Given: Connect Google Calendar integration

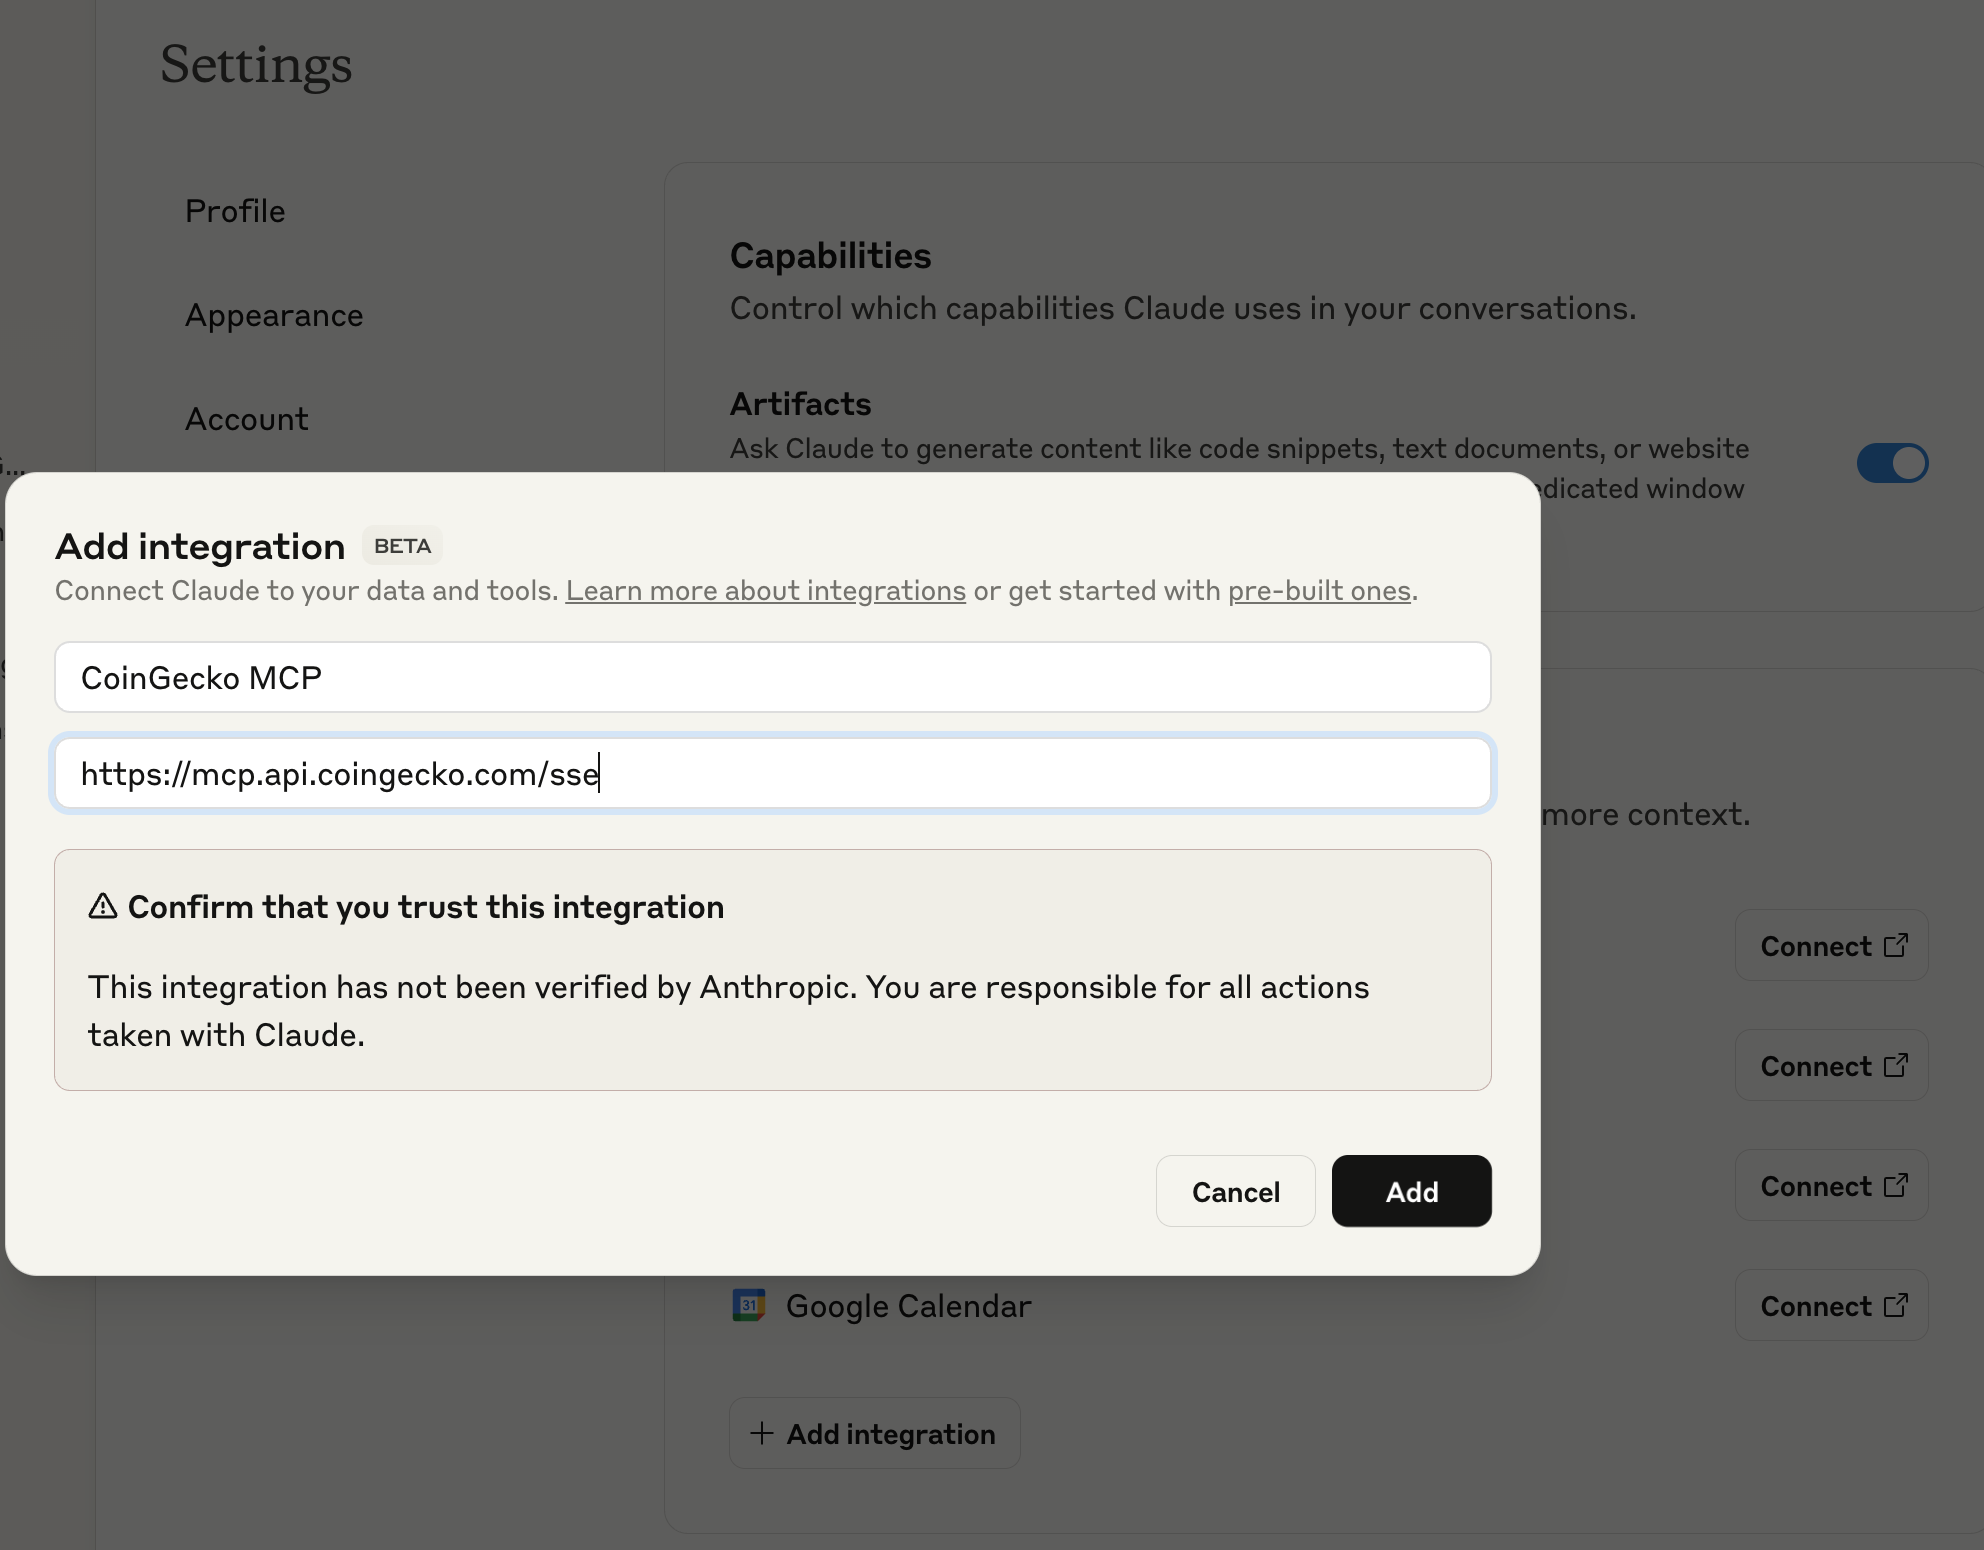Looking at the screenshot, I should (1831, 1305).
